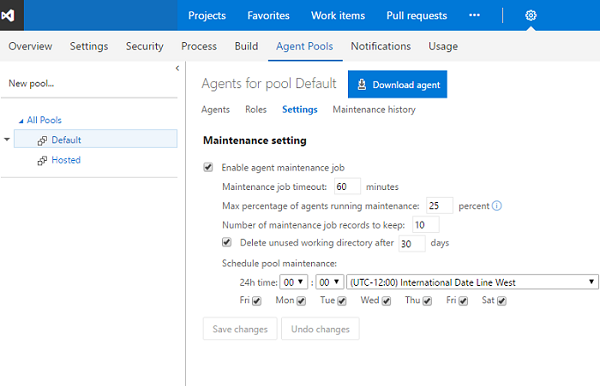Click the Maintenance job timeout field
The image size is (600, 386).
pos(347,187)
